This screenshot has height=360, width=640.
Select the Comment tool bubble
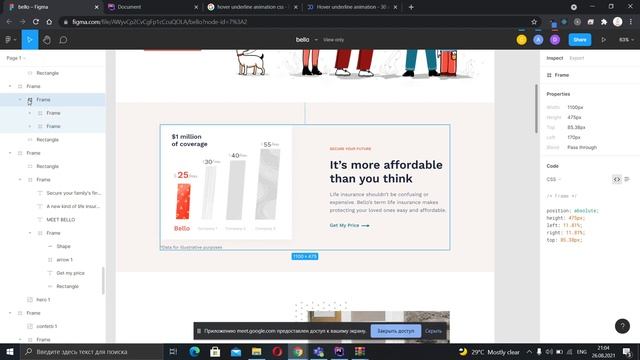(63, 40)
